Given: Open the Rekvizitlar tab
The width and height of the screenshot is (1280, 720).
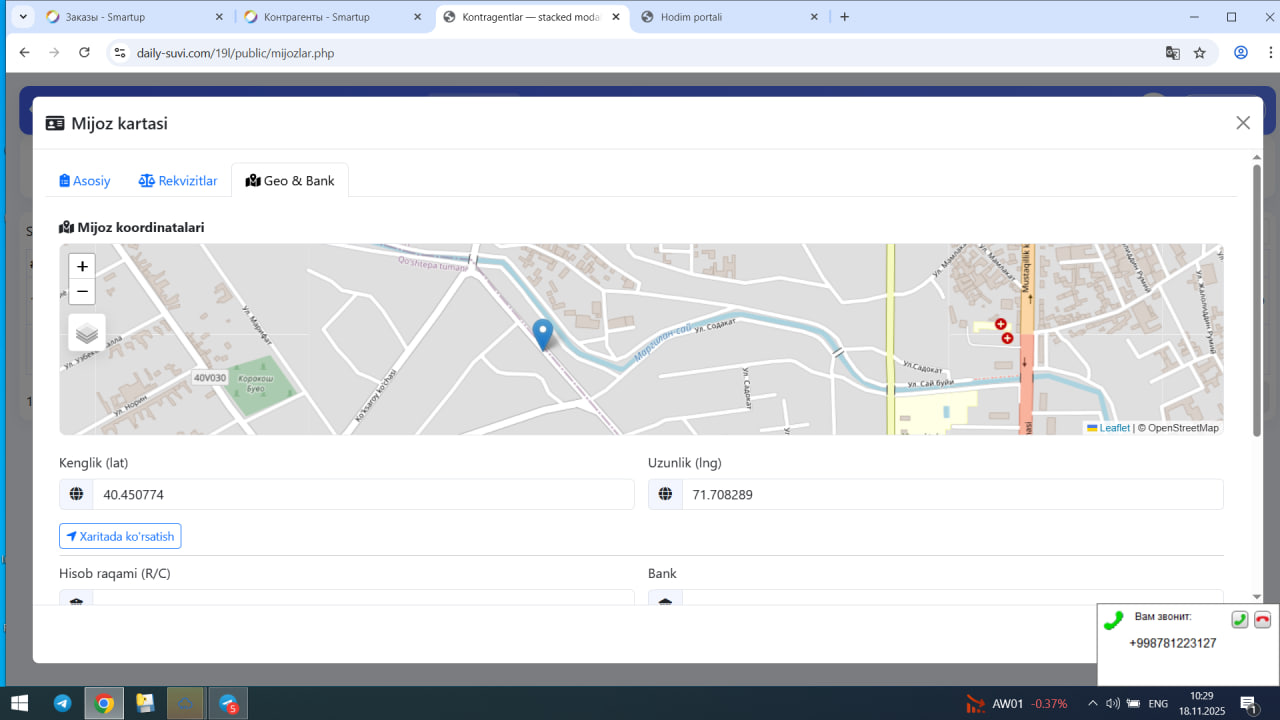Looking at the screenshot, I should point(178,181).
